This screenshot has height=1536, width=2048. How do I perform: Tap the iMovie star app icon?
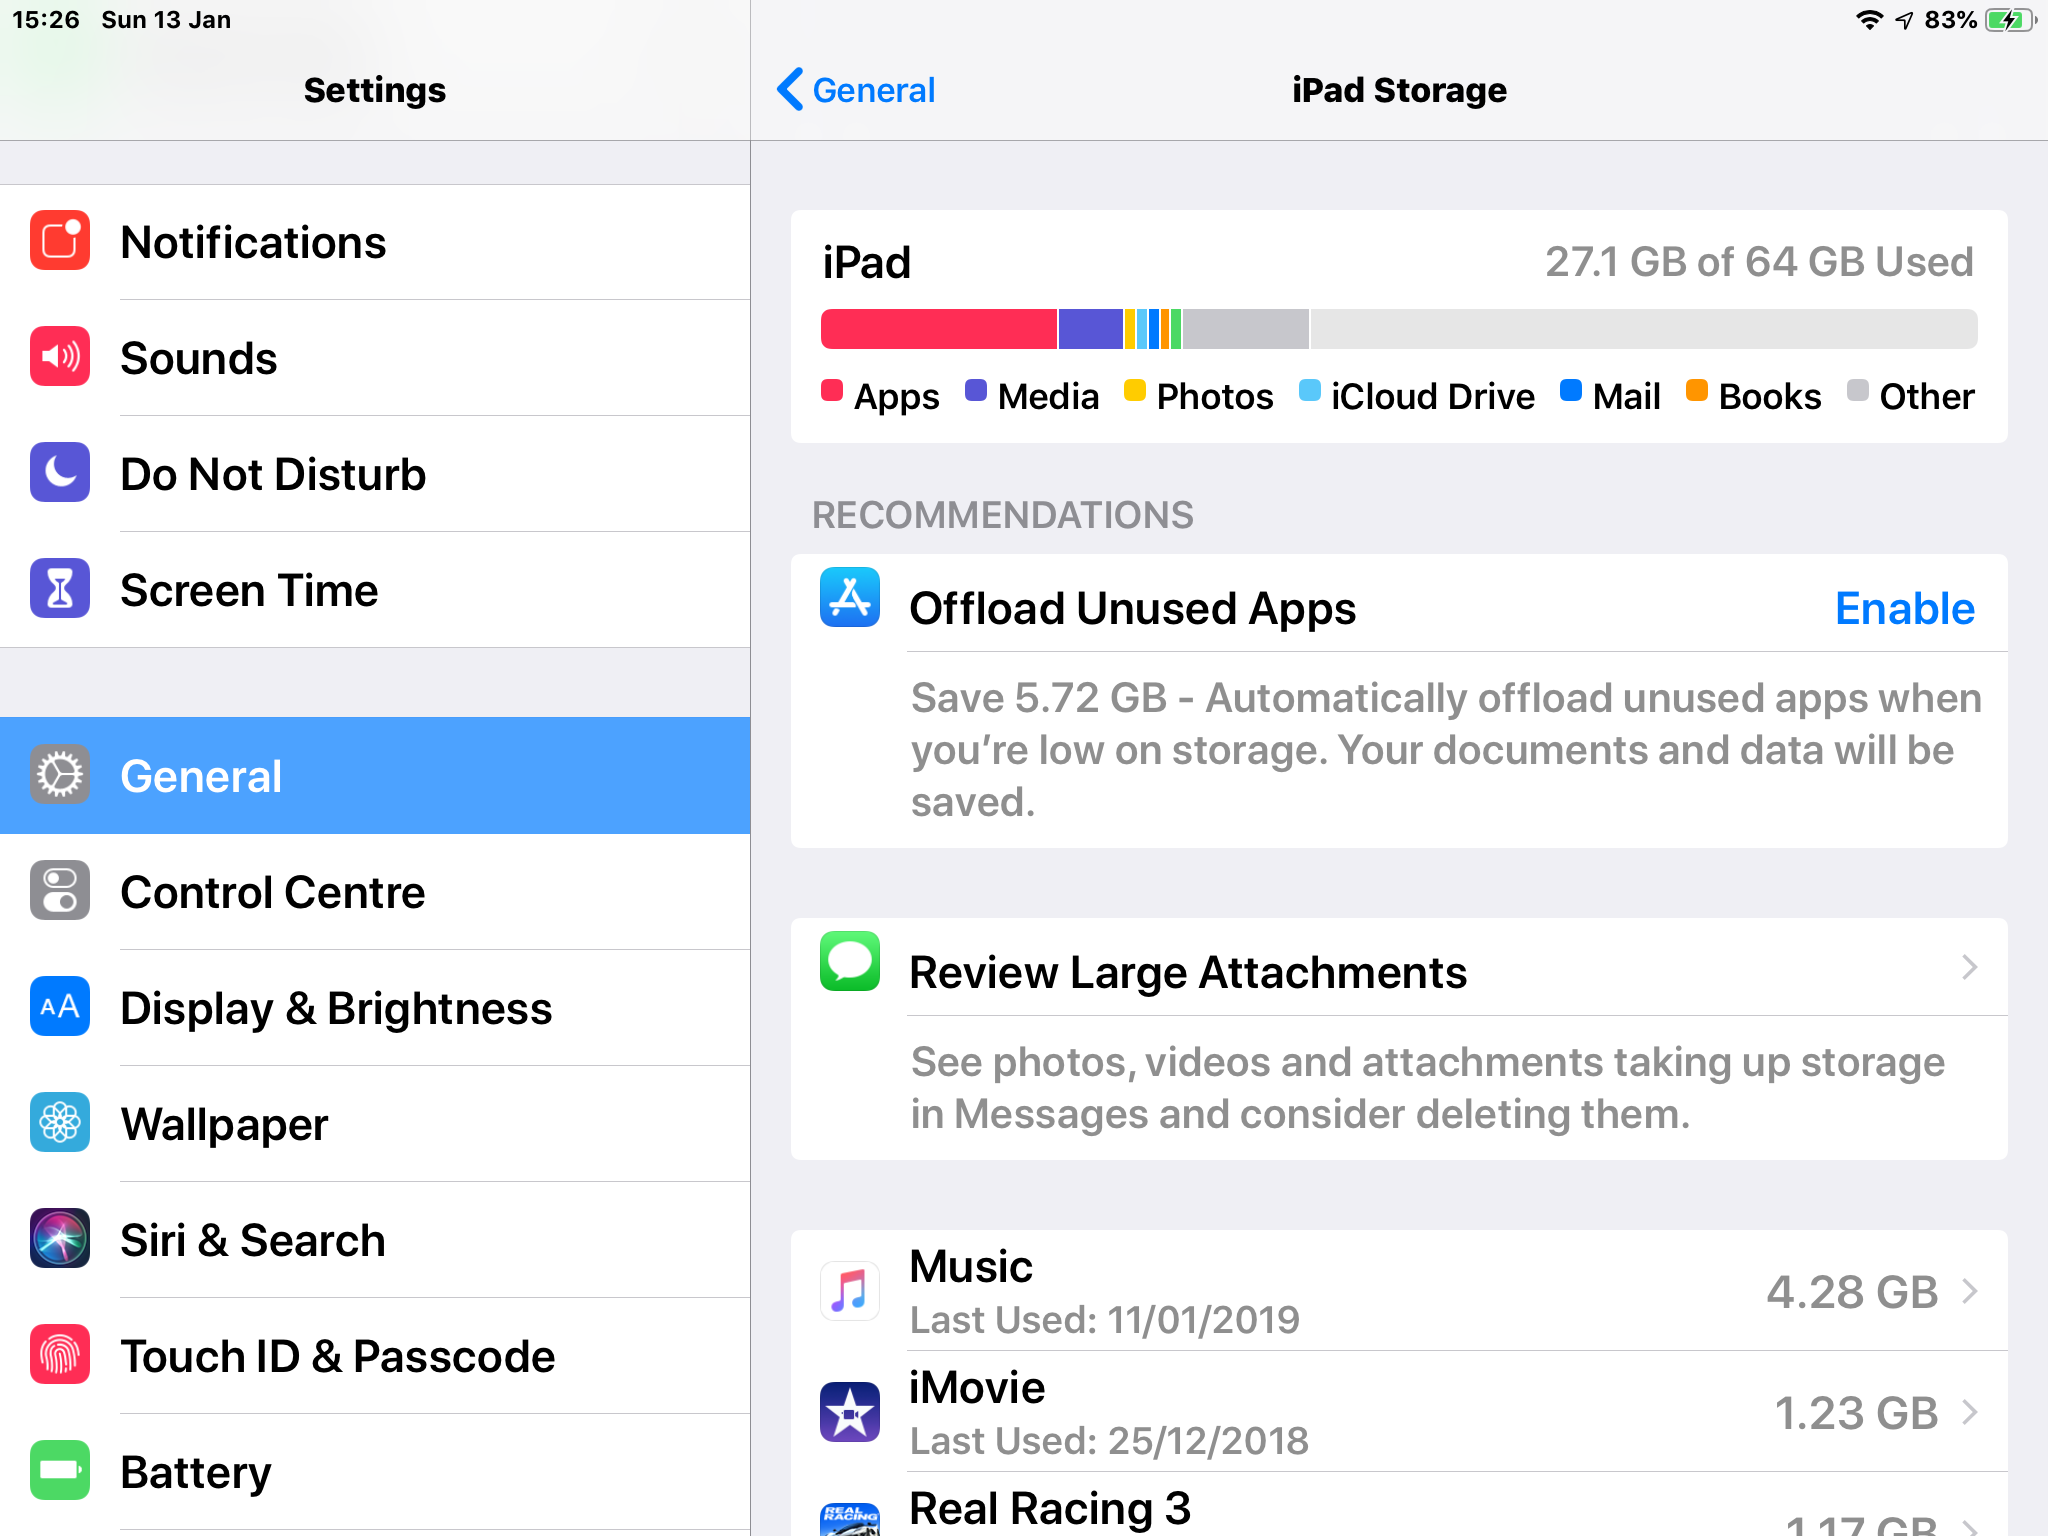point(849,1412)
